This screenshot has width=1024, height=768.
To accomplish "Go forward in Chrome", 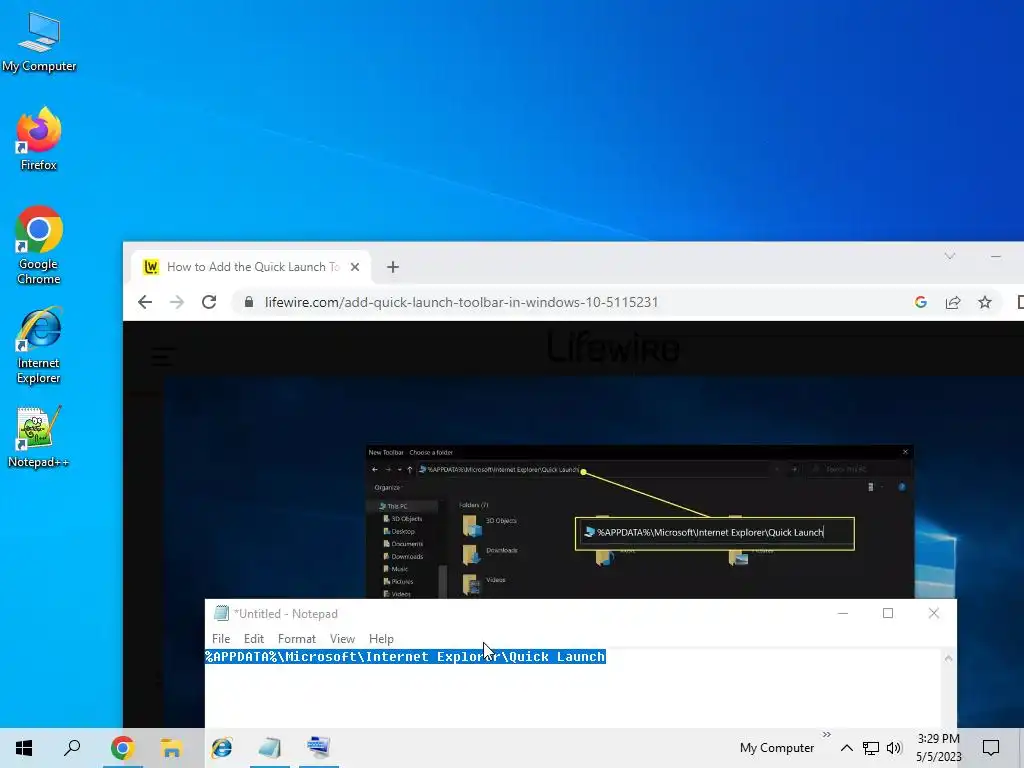I will [177, 302].
